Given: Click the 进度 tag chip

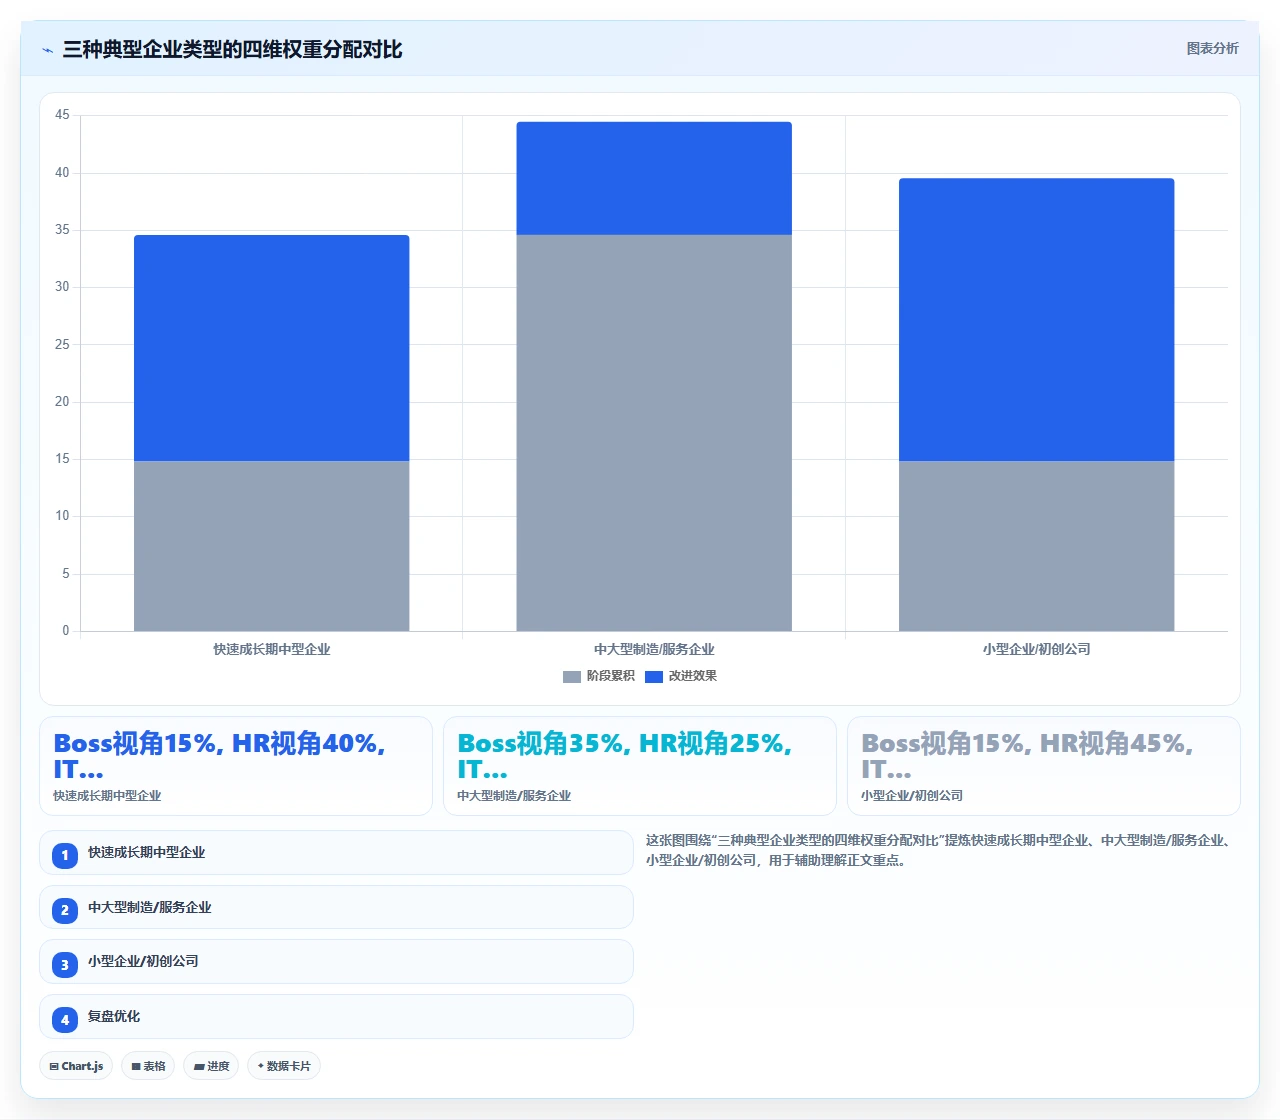Looking at the screenshot, I should click(211, 1066).
